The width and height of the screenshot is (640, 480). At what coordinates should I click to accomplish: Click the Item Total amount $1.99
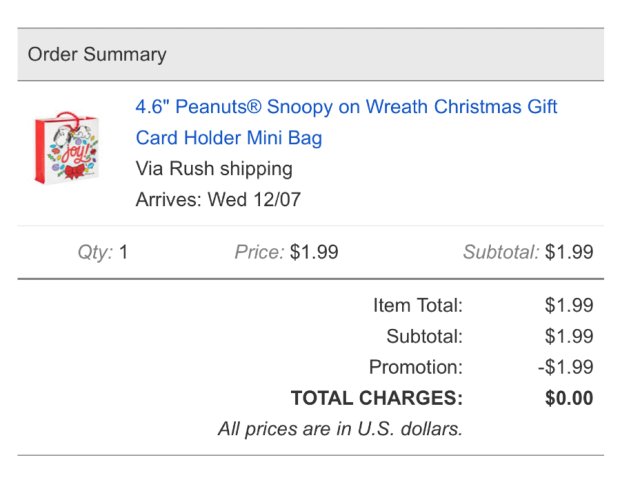569,306
